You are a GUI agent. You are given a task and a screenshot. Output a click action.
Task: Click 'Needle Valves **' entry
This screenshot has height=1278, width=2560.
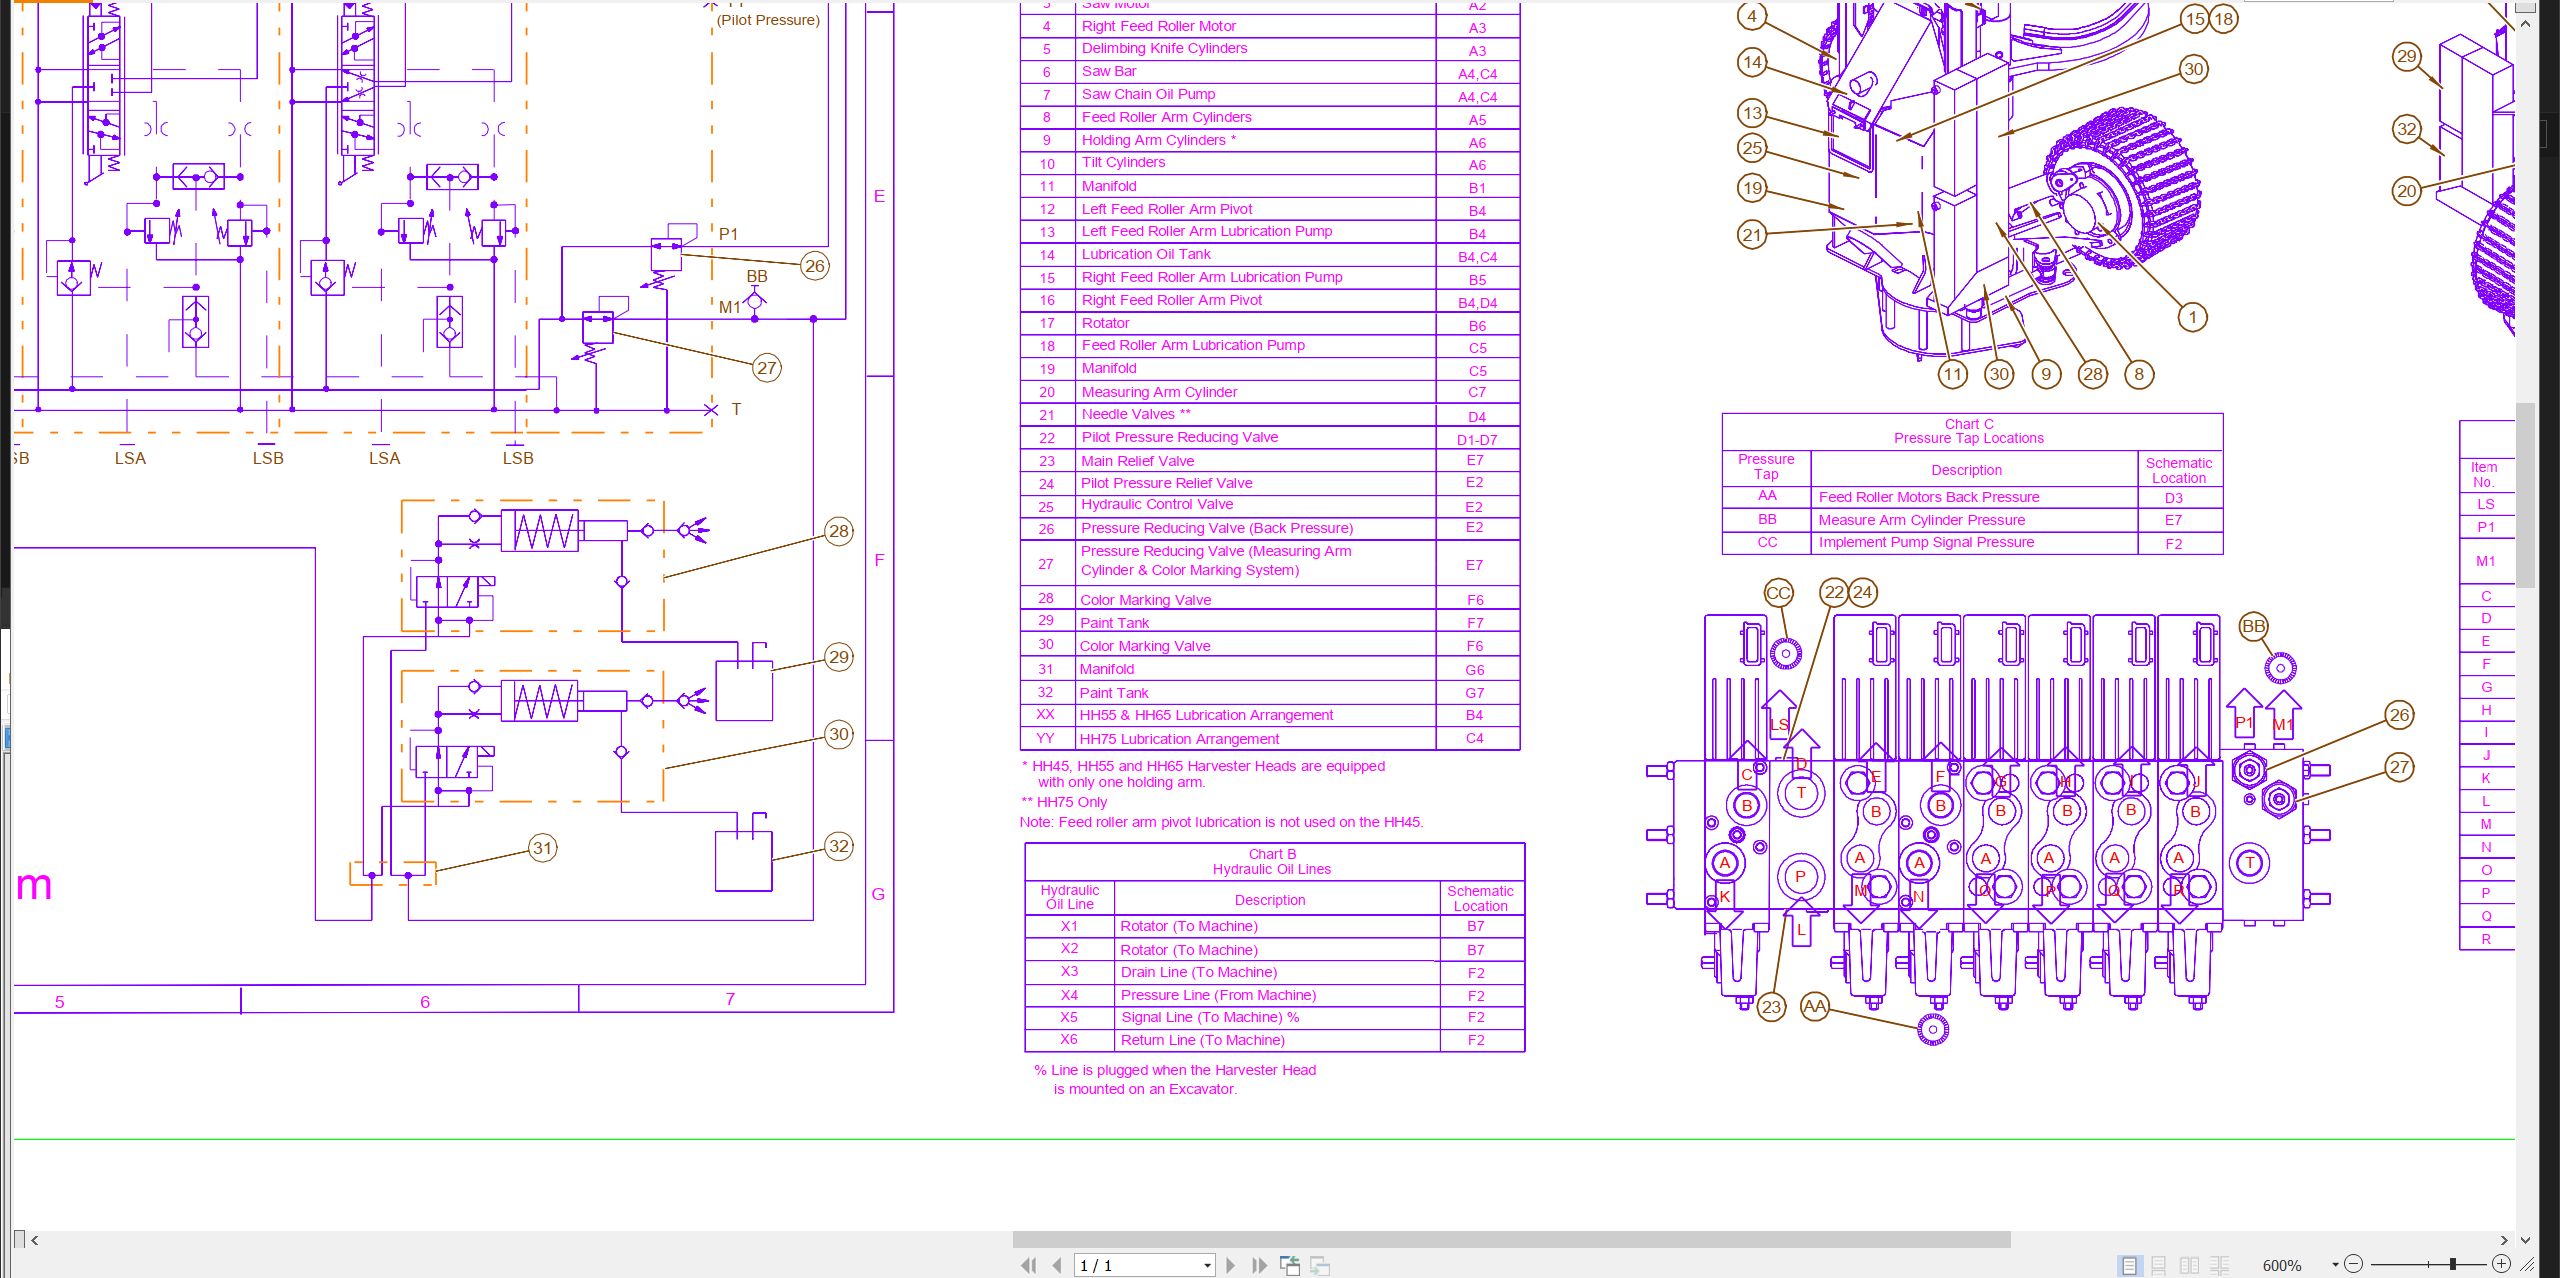coord(1136,414)
